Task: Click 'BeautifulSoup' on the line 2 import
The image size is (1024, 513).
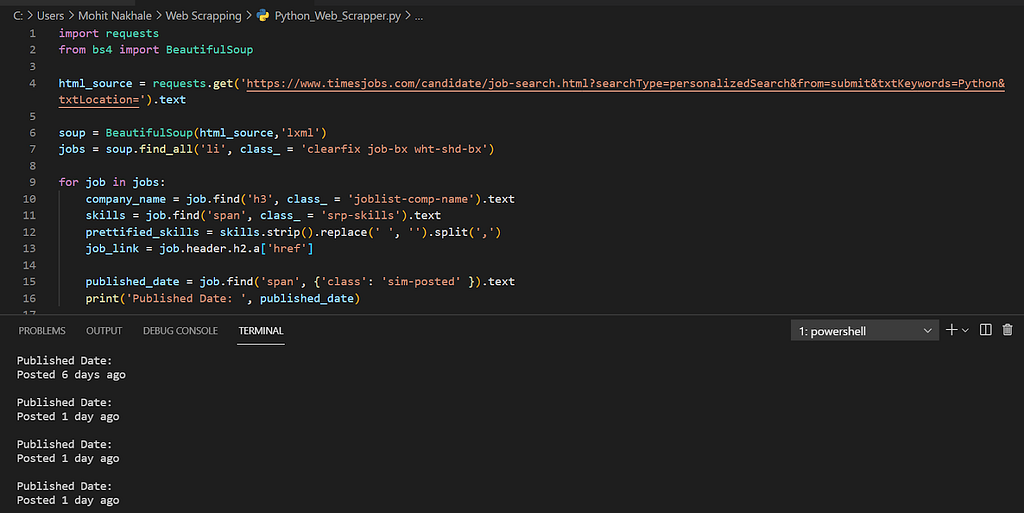Action: 209,50
